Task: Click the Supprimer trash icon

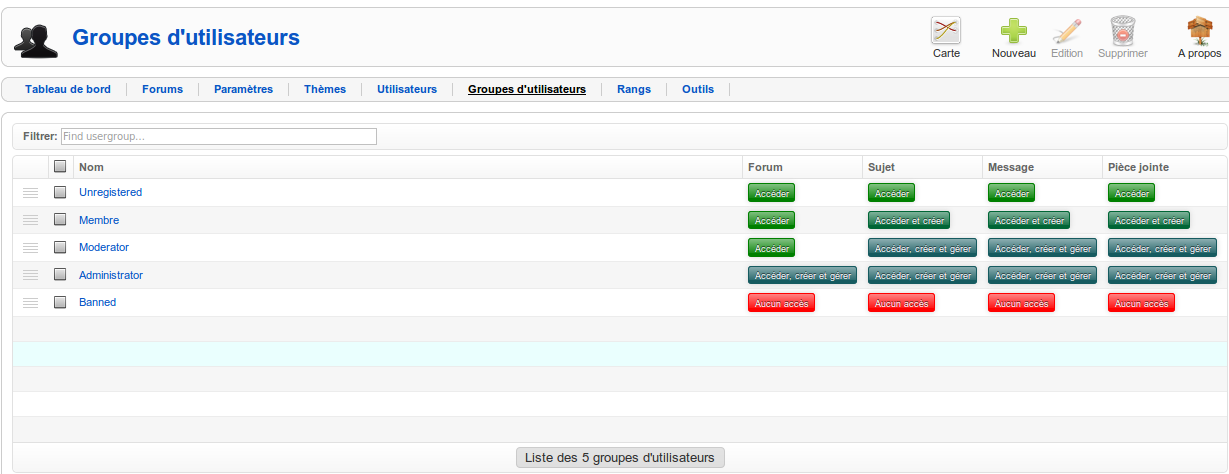Action: click(x=1122, y=31)
